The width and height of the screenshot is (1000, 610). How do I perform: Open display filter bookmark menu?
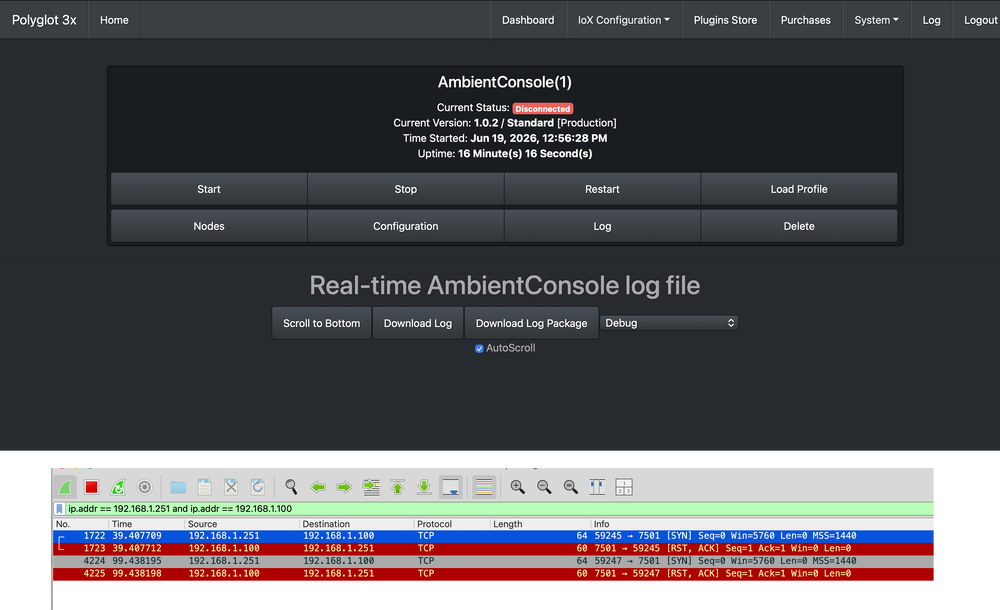point(59,509)
